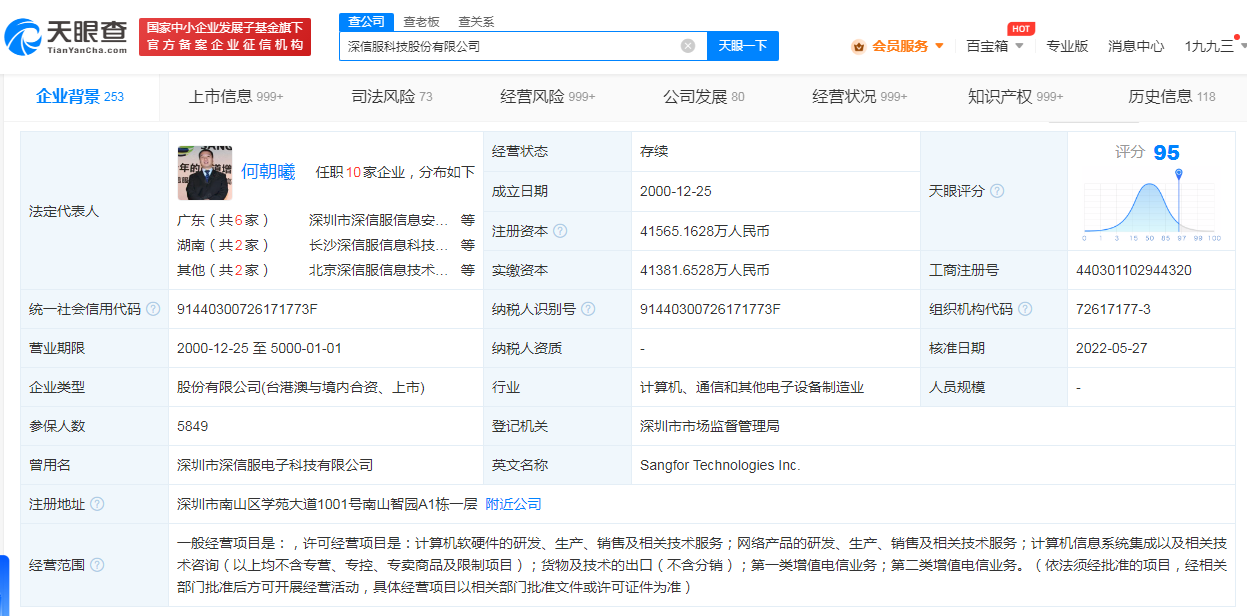Expand the 会员服务 dropdown
Screen dimensions: 1247x616
(939, 46)
